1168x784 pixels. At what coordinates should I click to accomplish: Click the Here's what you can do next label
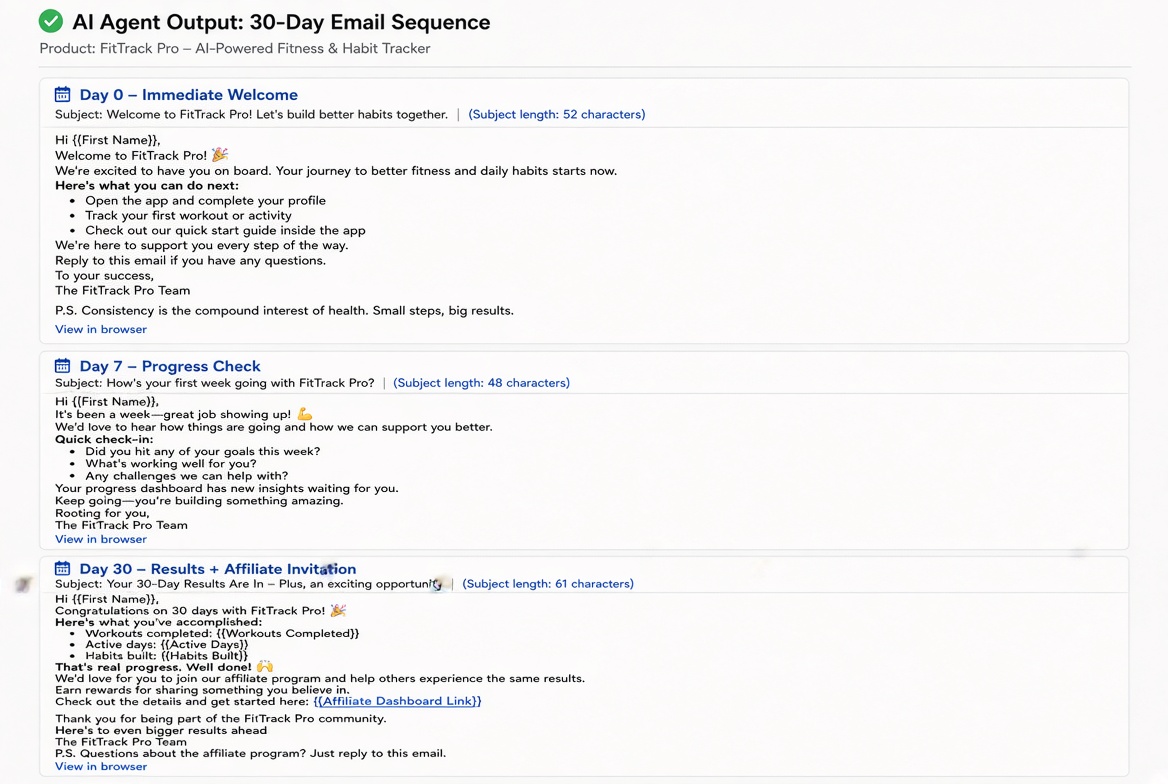point(147,186)
